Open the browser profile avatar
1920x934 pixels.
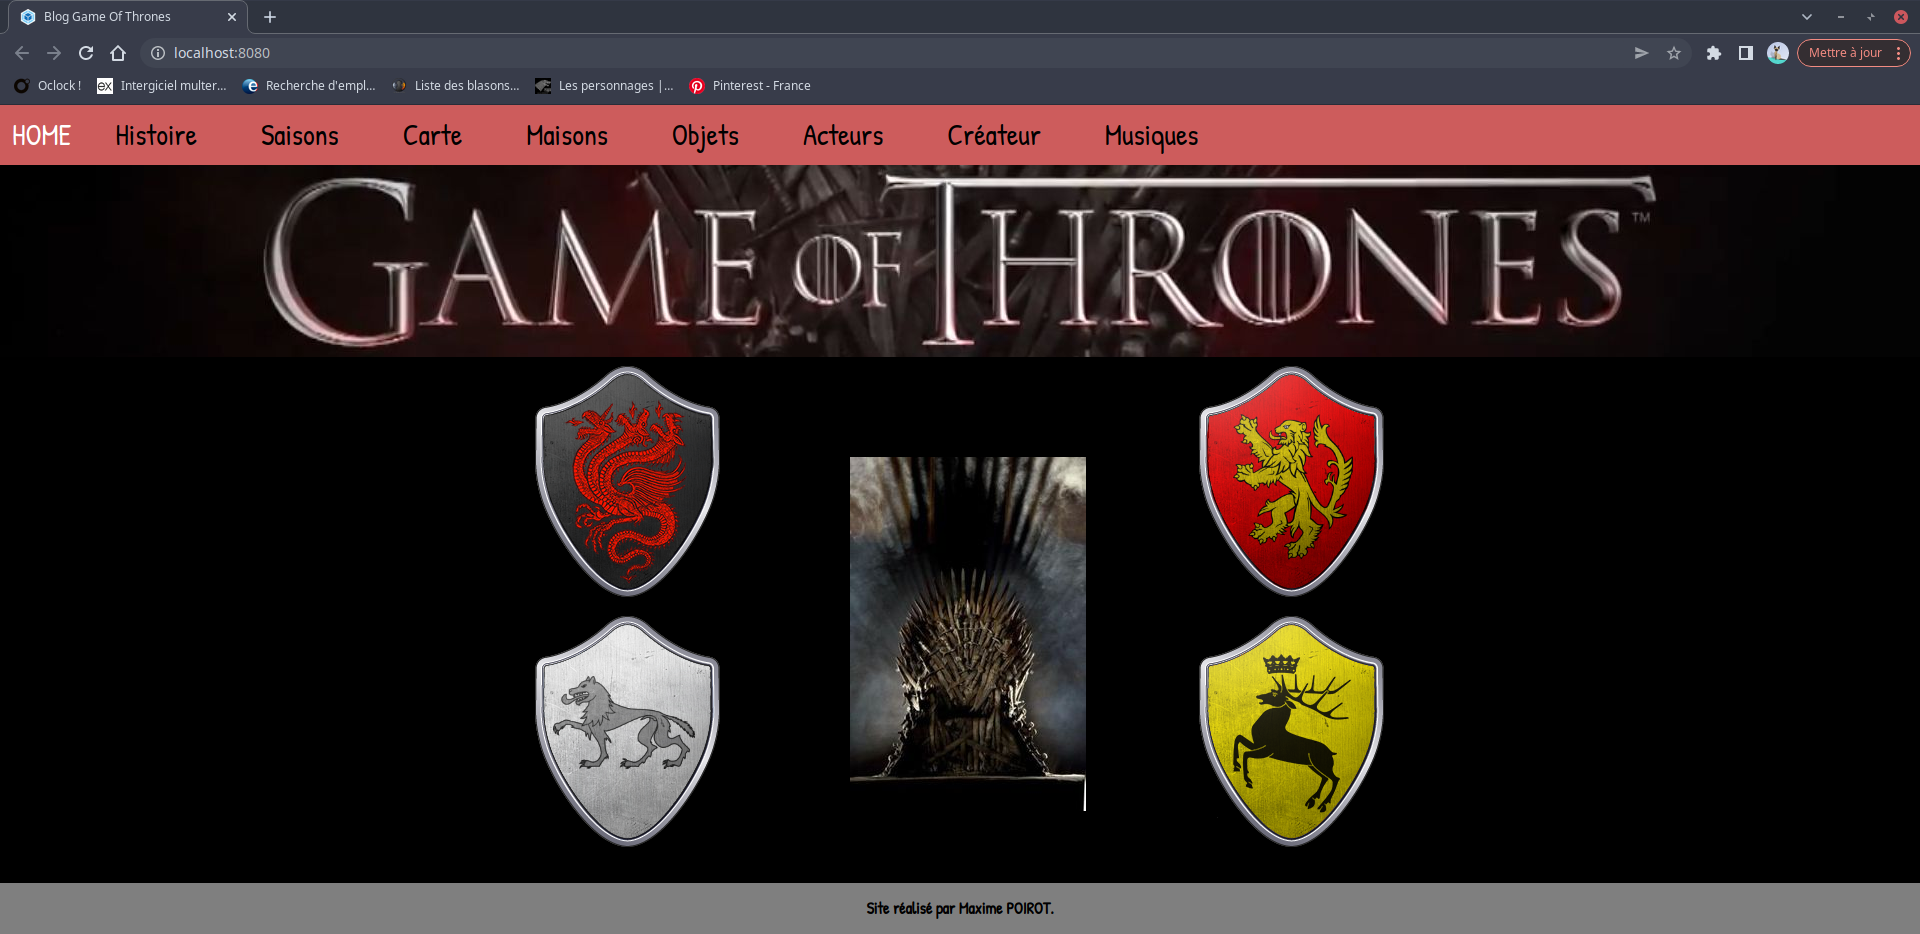[x=1777, y=53]
